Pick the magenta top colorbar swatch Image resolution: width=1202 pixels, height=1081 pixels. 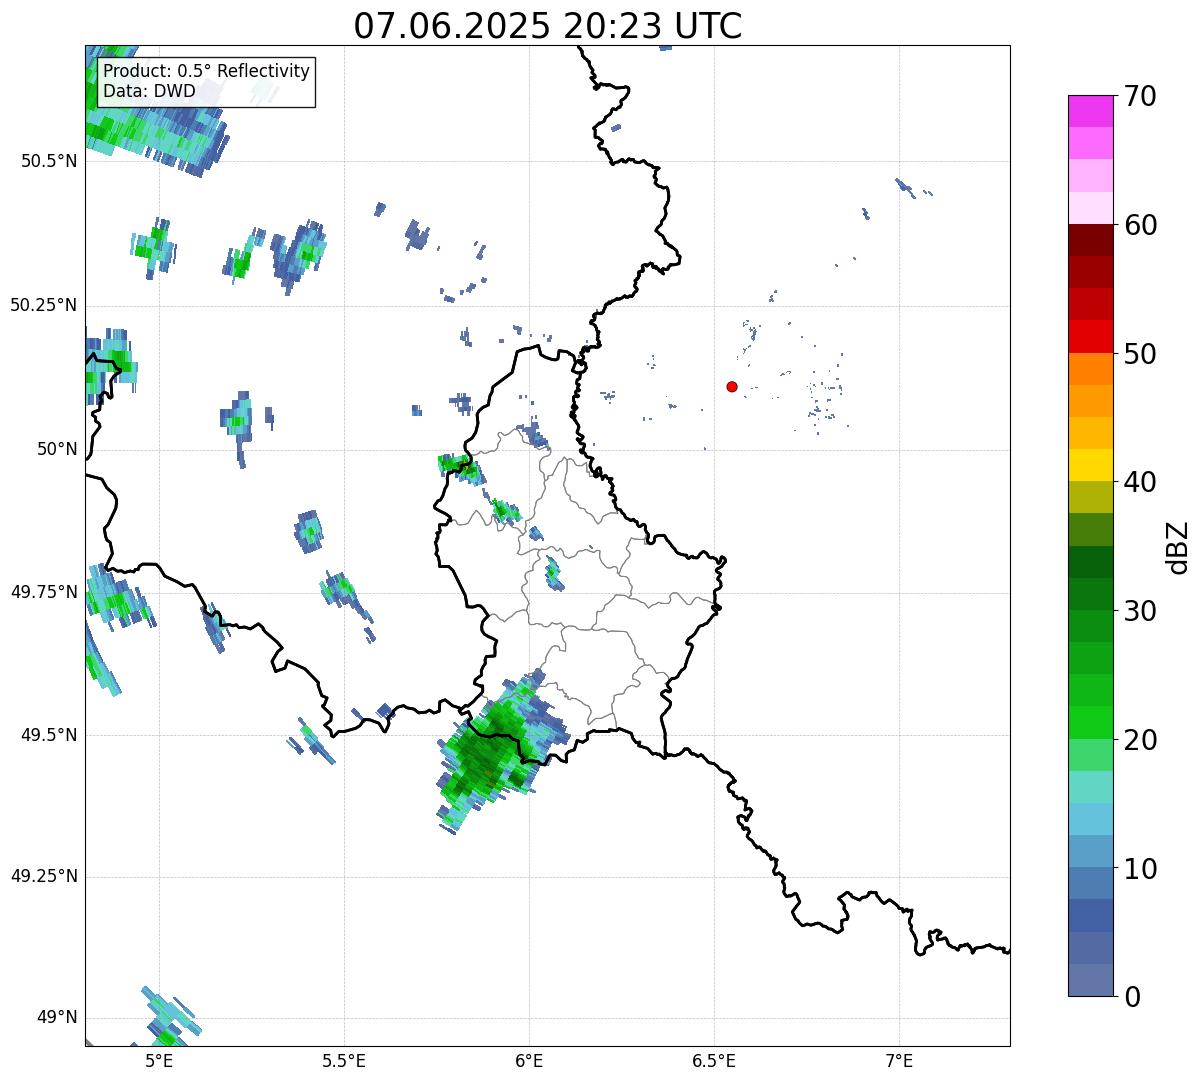[x=1090, y=111]
